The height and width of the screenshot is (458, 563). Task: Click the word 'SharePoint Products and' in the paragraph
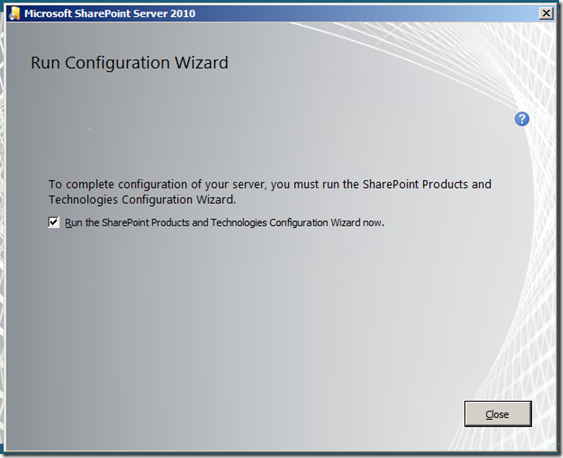point(427,184)
